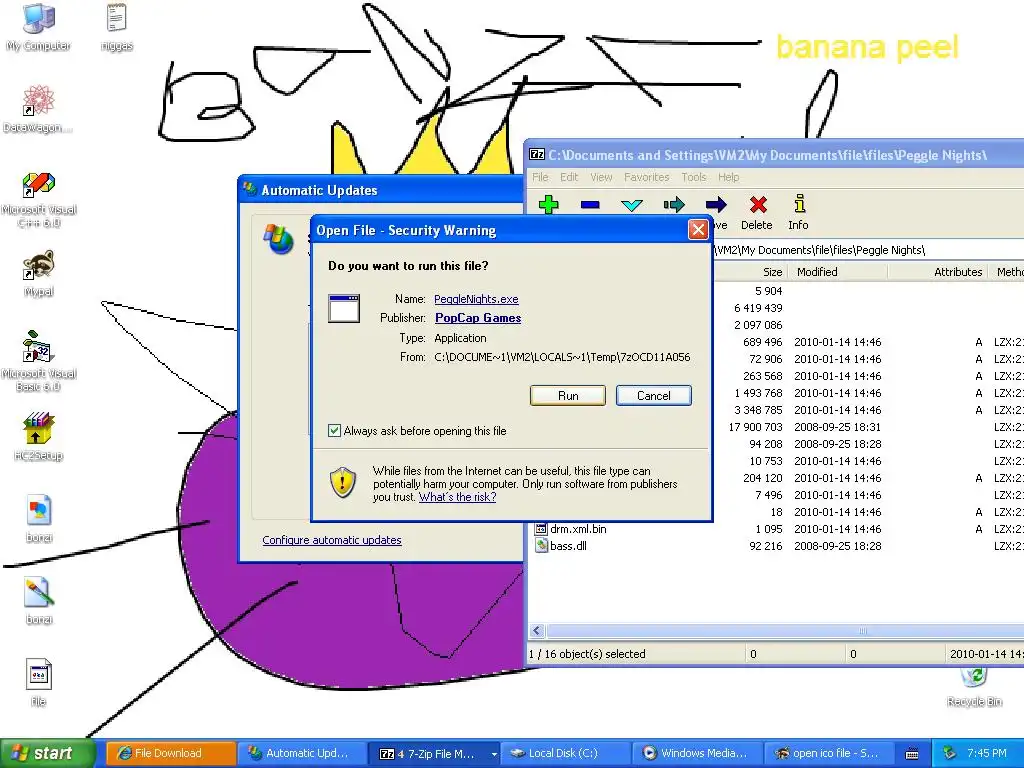Sort by the Size column header
This screenshot has height=768, width=1024.
(751, 272)
